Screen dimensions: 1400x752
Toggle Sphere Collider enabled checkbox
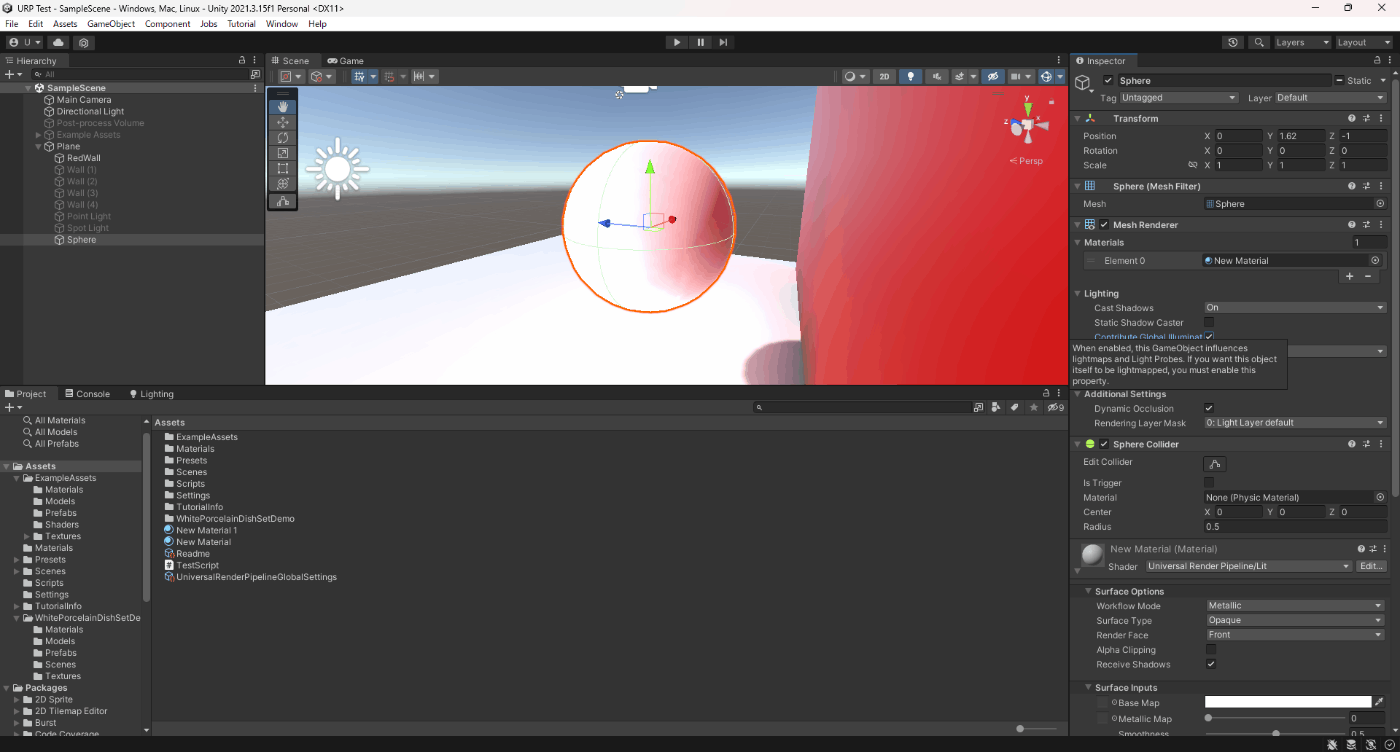[x=1104, y=444]
